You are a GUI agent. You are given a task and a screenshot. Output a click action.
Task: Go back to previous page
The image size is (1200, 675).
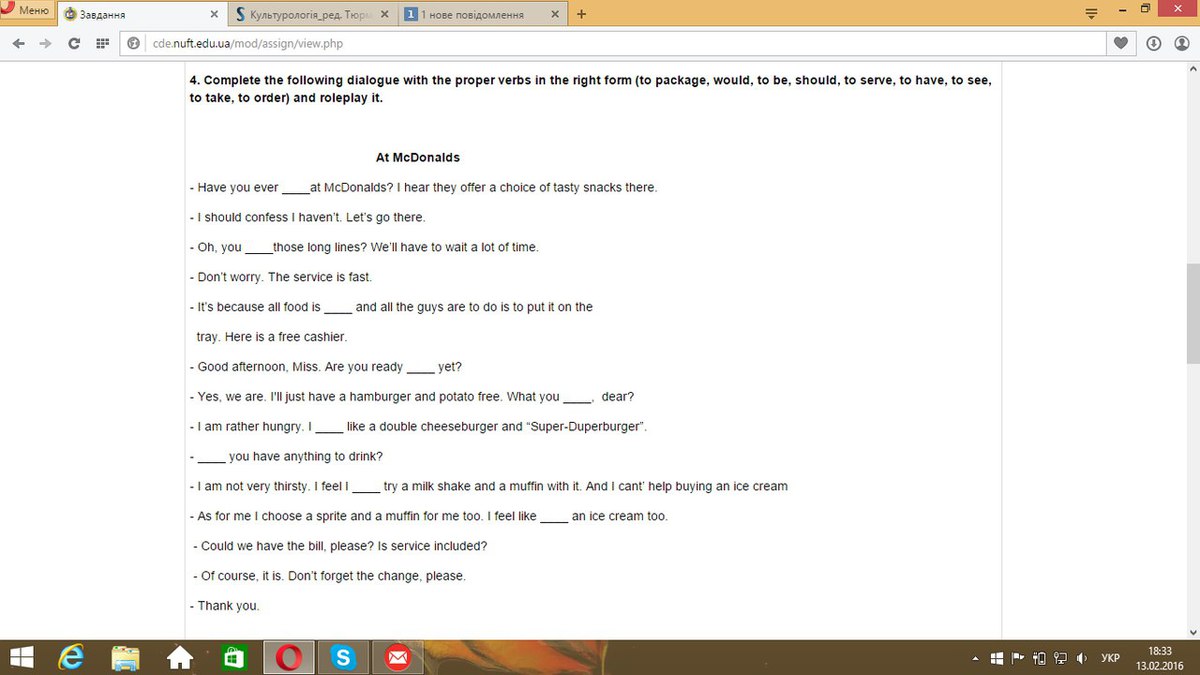pos(18,44)
